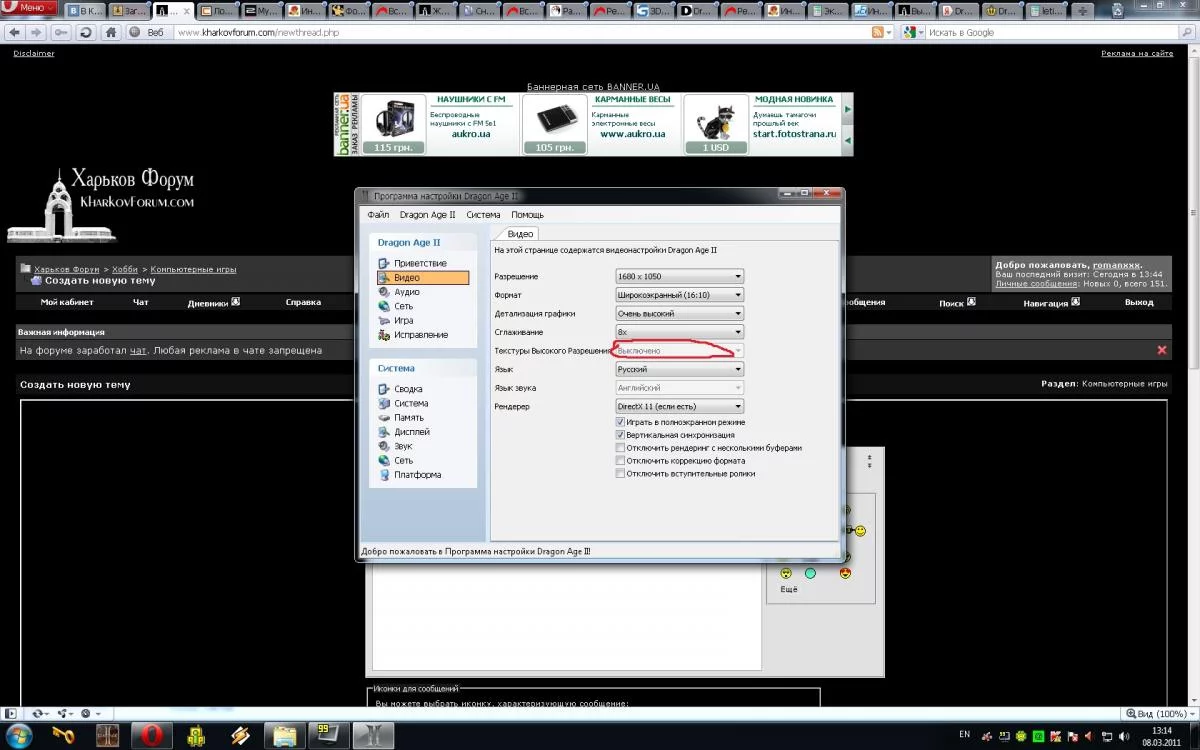Viewport: 1200px width, 750px height.
Task: Open Система menu in menu bar
Action: point(483,215)
